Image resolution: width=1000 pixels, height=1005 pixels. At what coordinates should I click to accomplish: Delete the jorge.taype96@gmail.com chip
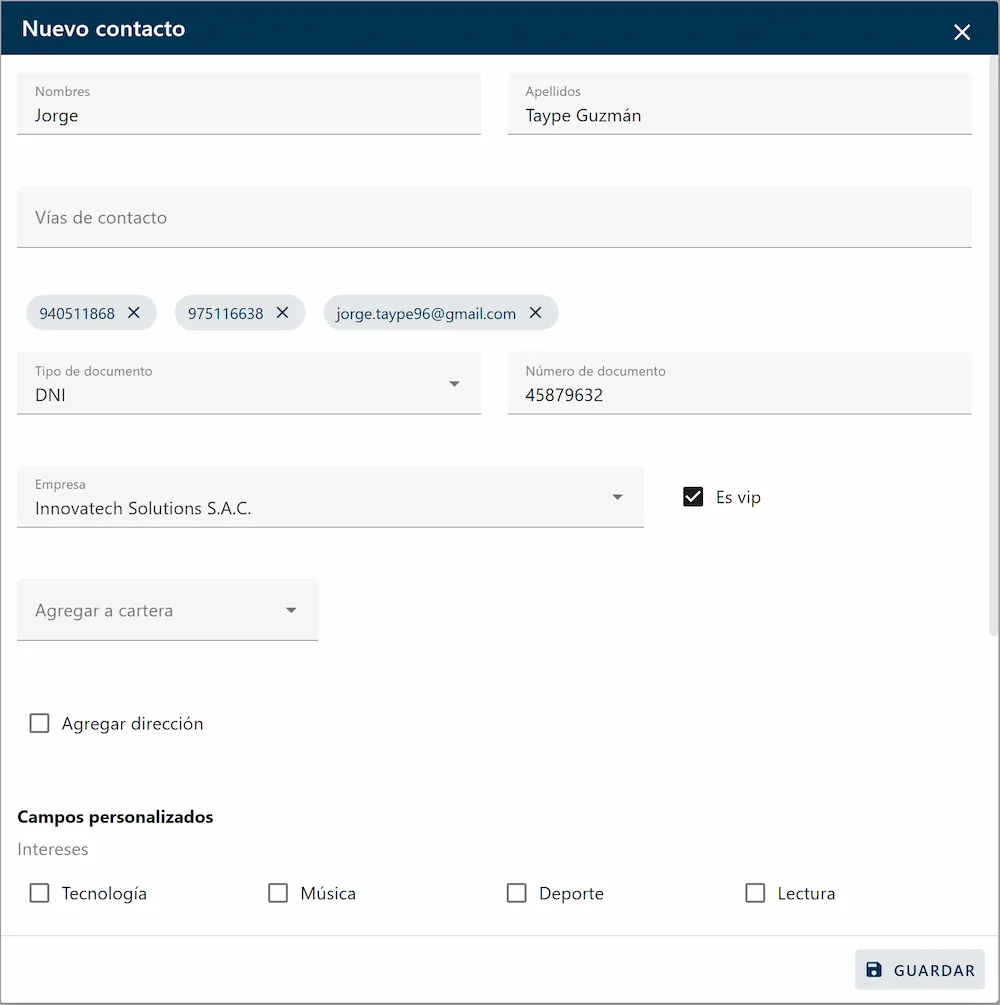pyautogui.click(x=535, y=313)
